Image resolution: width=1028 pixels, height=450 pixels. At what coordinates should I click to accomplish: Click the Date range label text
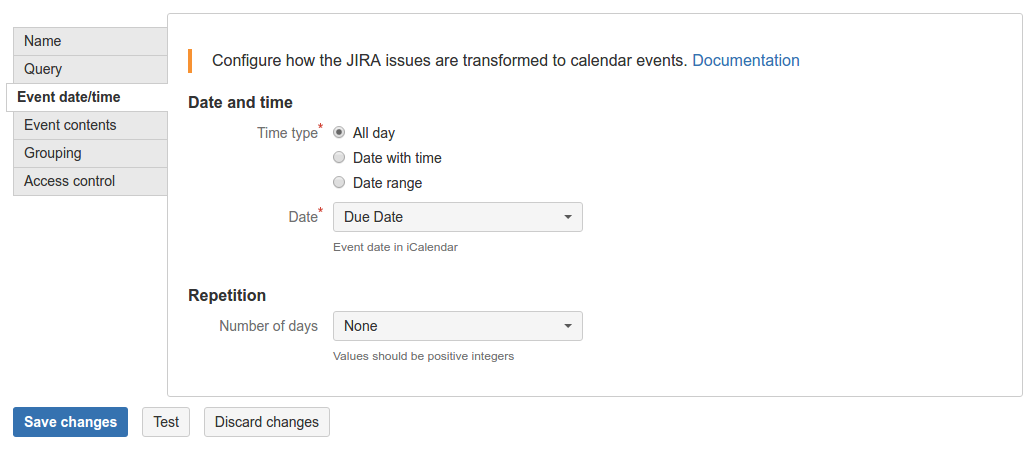pyautogui.click(x=387, y=183)
